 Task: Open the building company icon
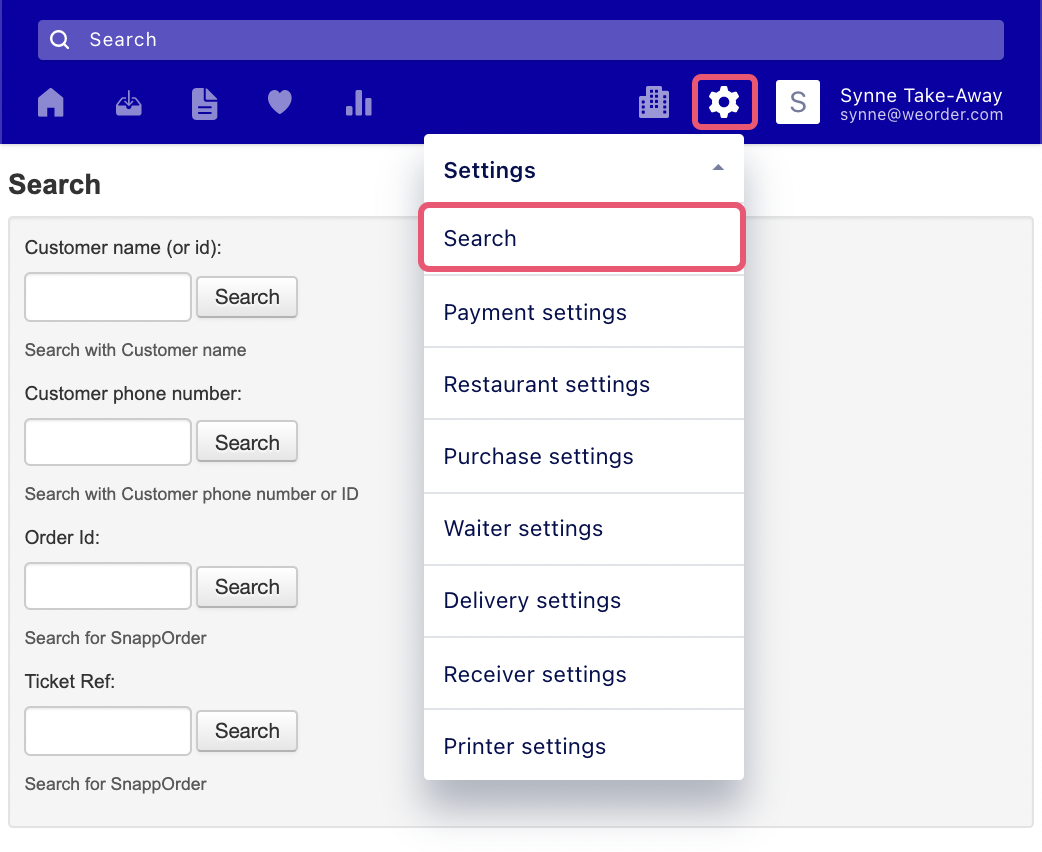pos(654,102)
